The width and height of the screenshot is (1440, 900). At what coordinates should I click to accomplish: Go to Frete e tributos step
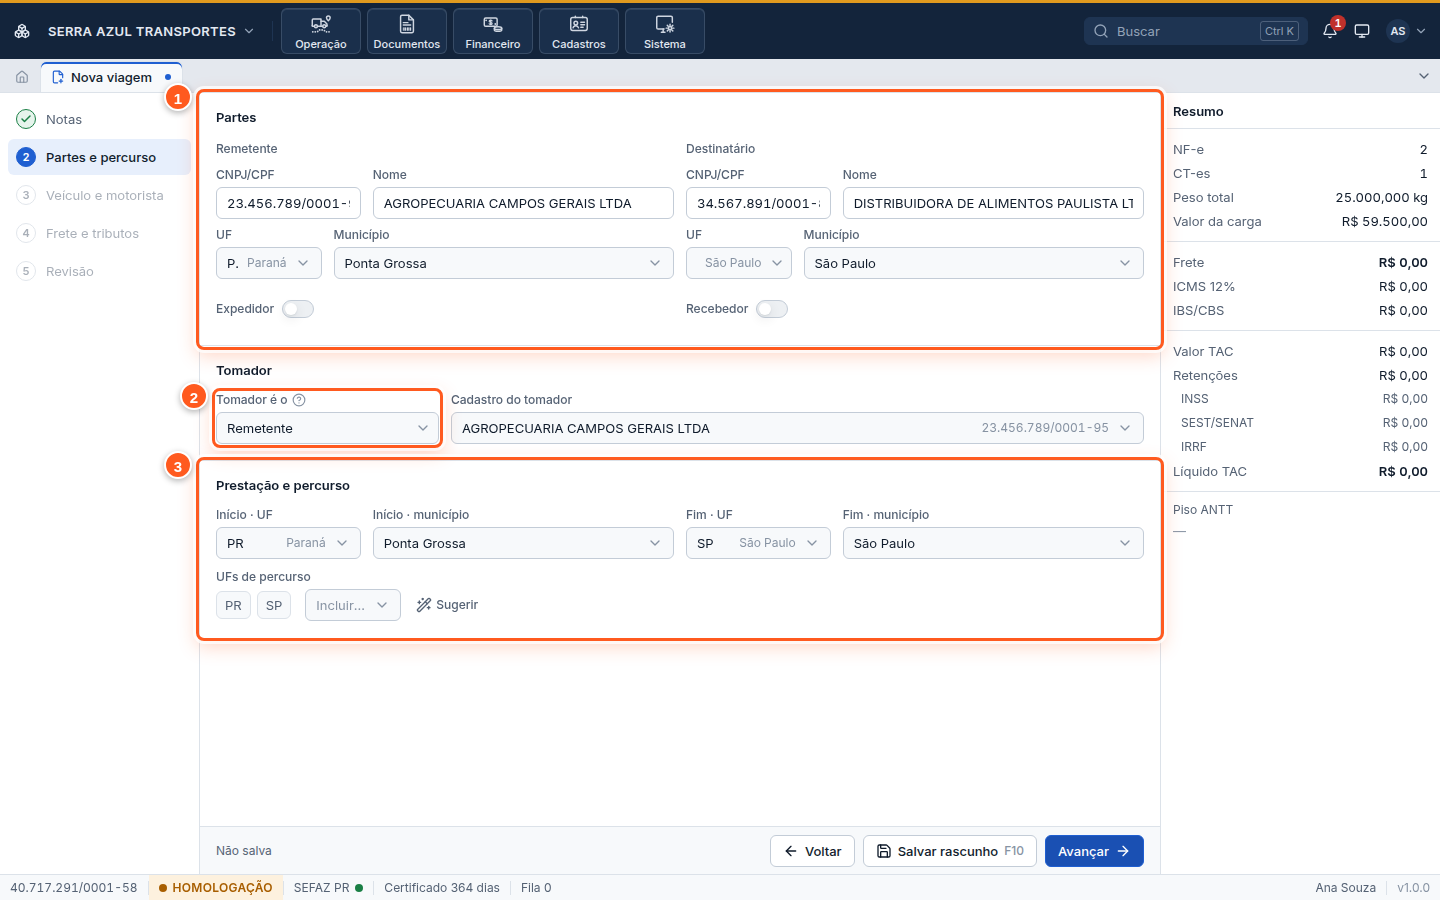pos(99,233)
